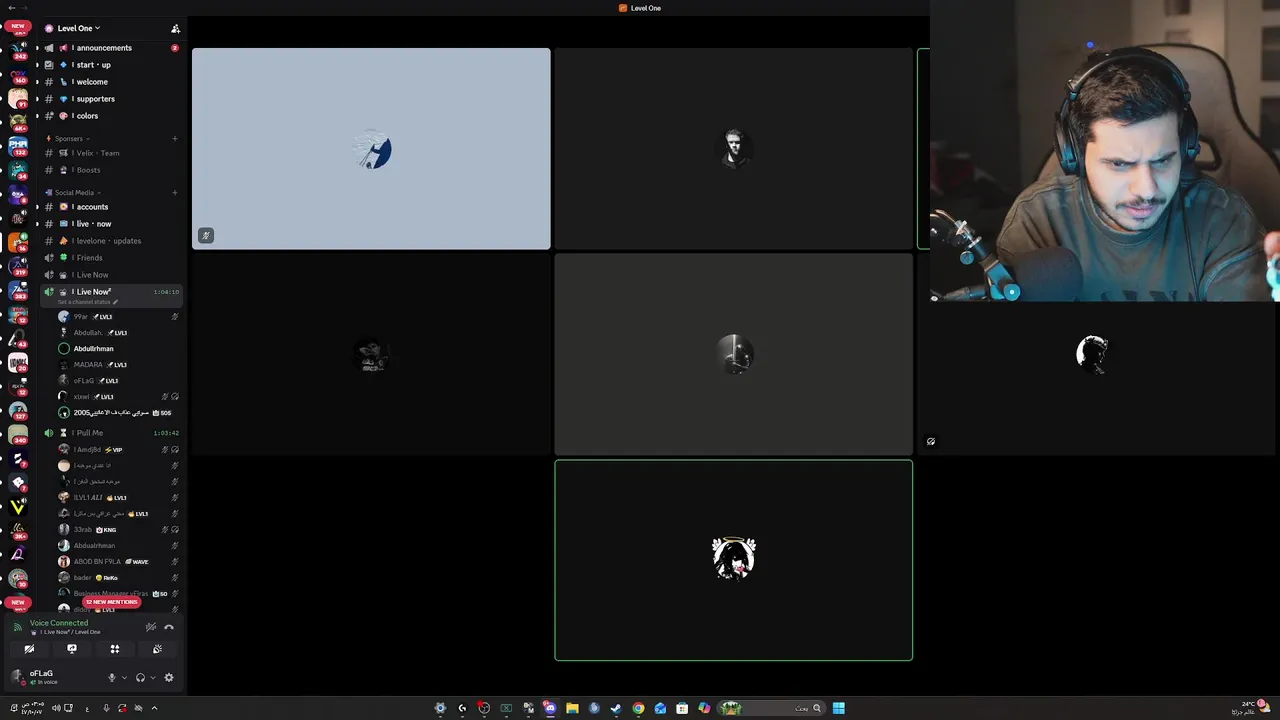
Task: Open activities launcher button
Action: coord(115,649)
